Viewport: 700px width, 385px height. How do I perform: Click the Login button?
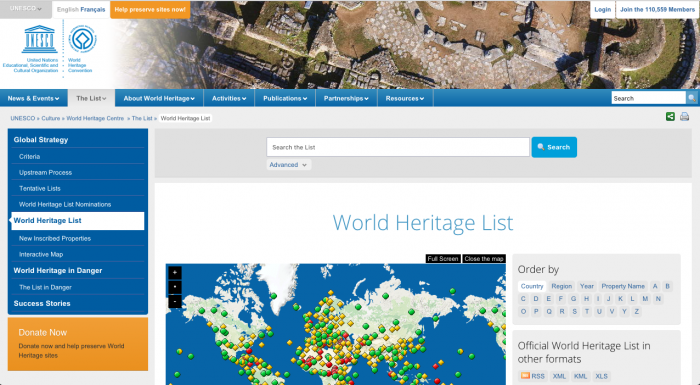click(x=602, y=9)
